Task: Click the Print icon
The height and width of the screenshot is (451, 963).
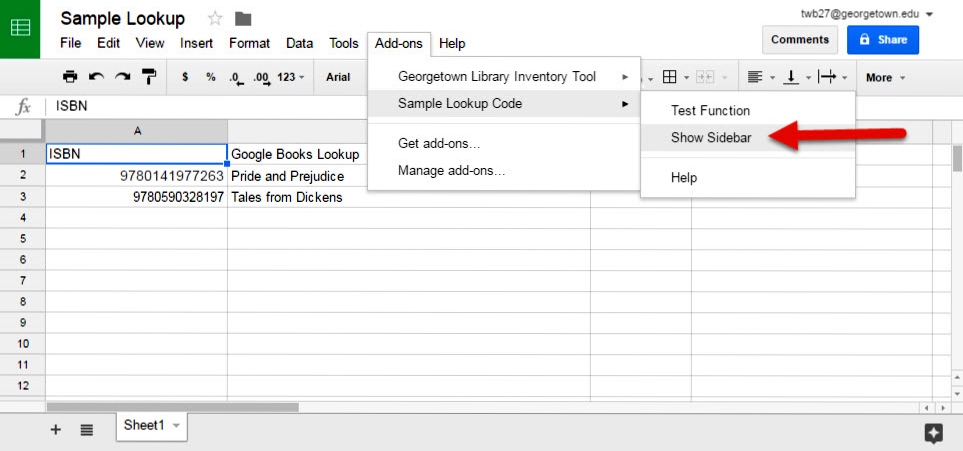Action: click(x=70, y=77)
